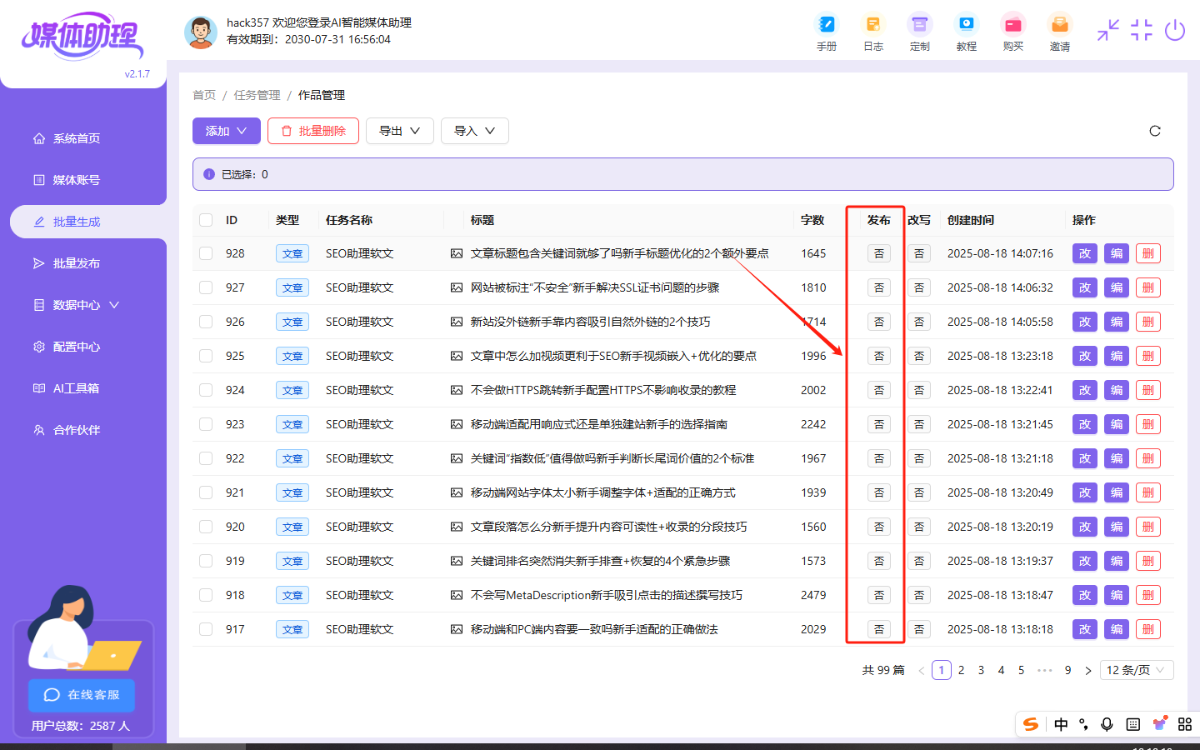
Task: Open the 导出 export dropdown
Action: (399, 130)
